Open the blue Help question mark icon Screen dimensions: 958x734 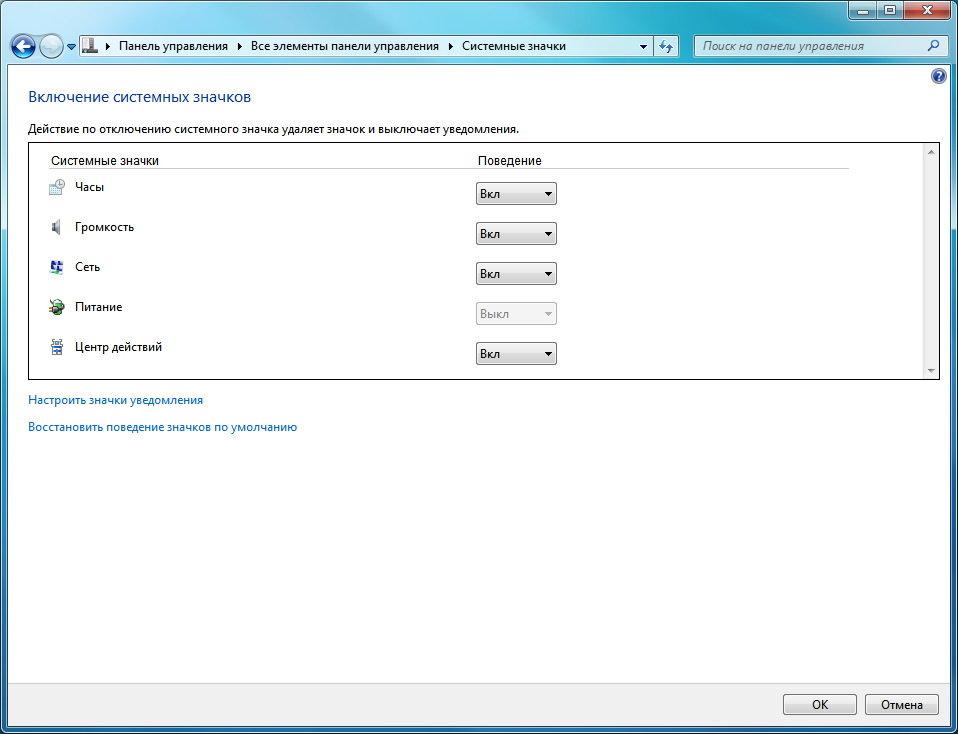(x=938, y=76)
